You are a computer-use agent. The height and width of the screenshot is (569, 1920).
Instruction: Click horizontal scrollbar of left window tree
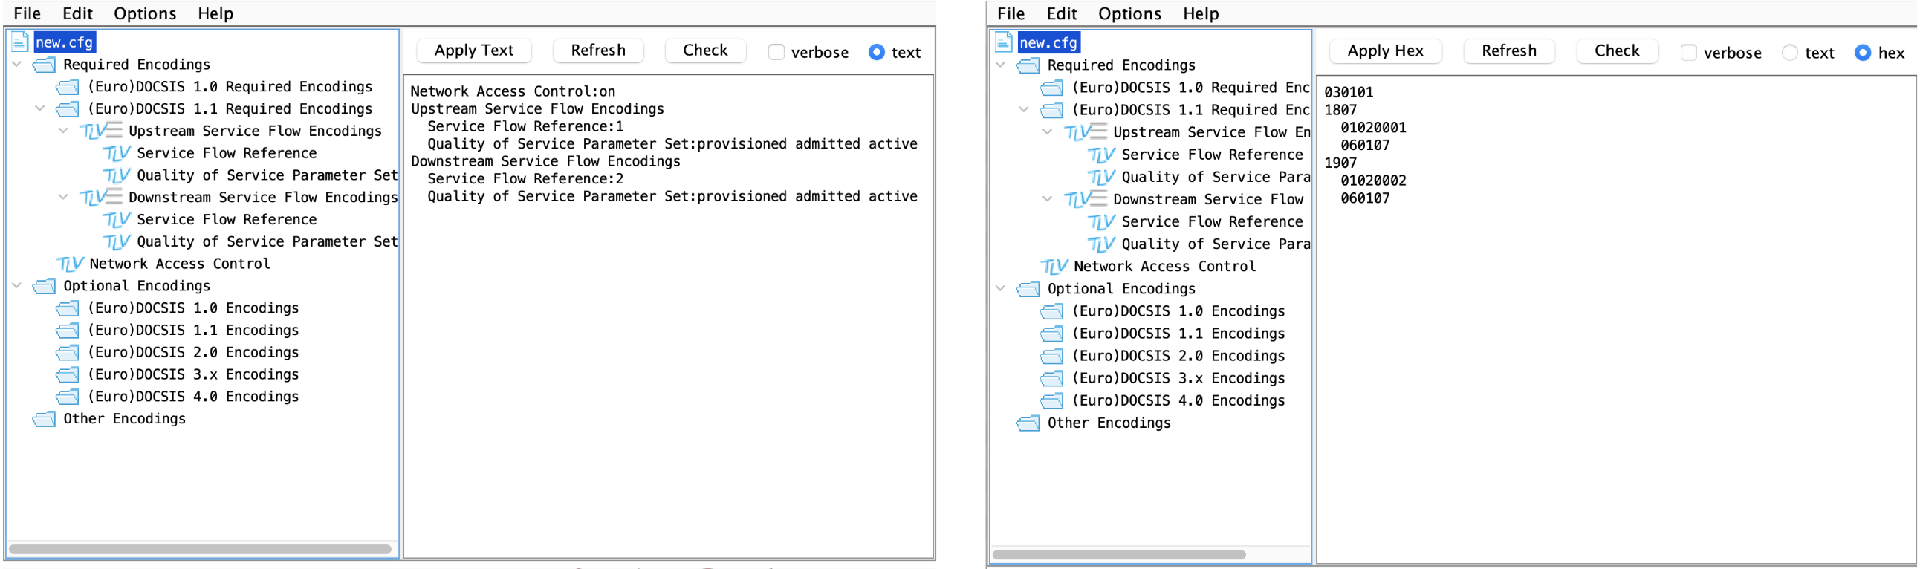tap(200, 549)
